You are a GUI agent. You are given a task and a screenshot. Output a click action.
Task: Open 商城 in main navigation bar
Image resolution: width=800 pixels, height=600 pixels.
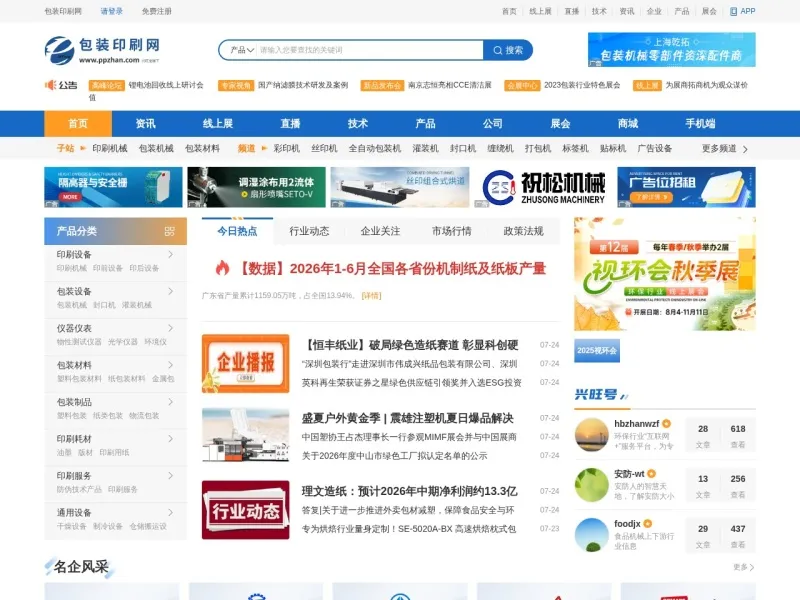click(x=628, y=123)
